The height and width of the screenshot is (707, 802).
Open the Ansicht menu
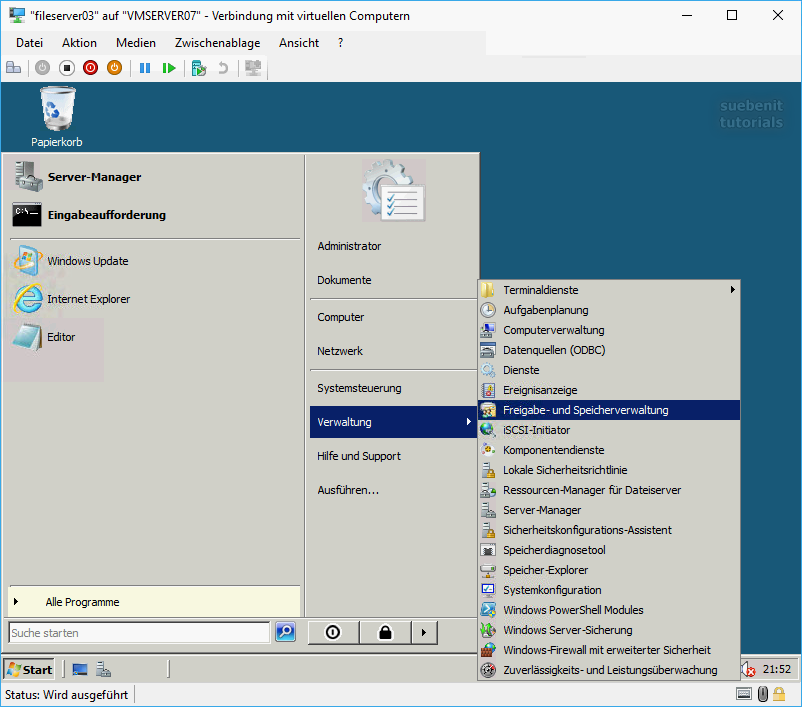[299, 43]
